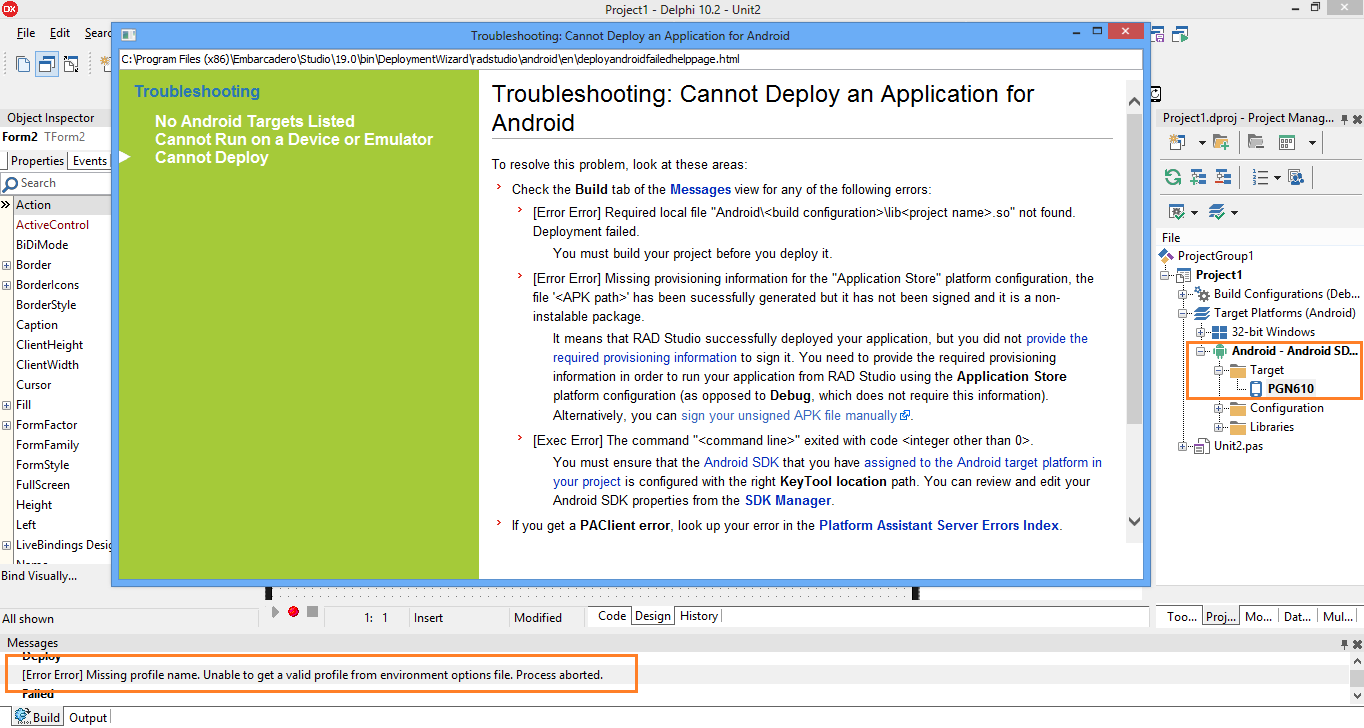Open the Messages view link

700,189
